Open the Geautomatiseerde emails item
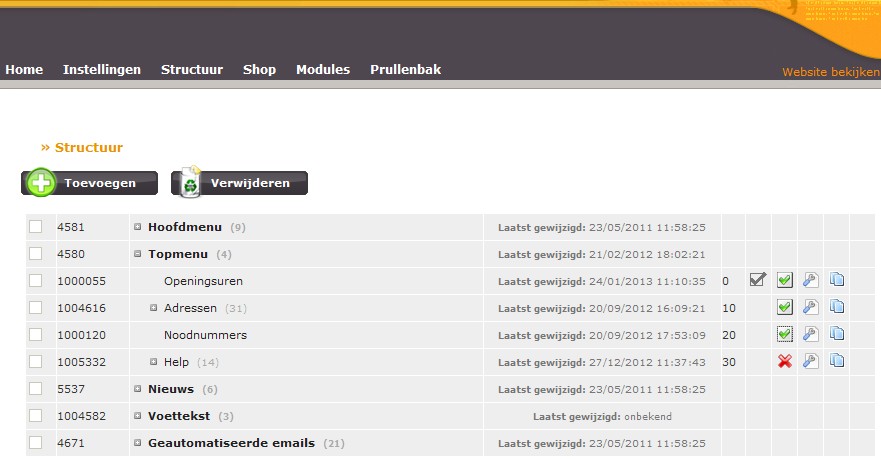The image size is (881, 459). click(x=231, y=443)
